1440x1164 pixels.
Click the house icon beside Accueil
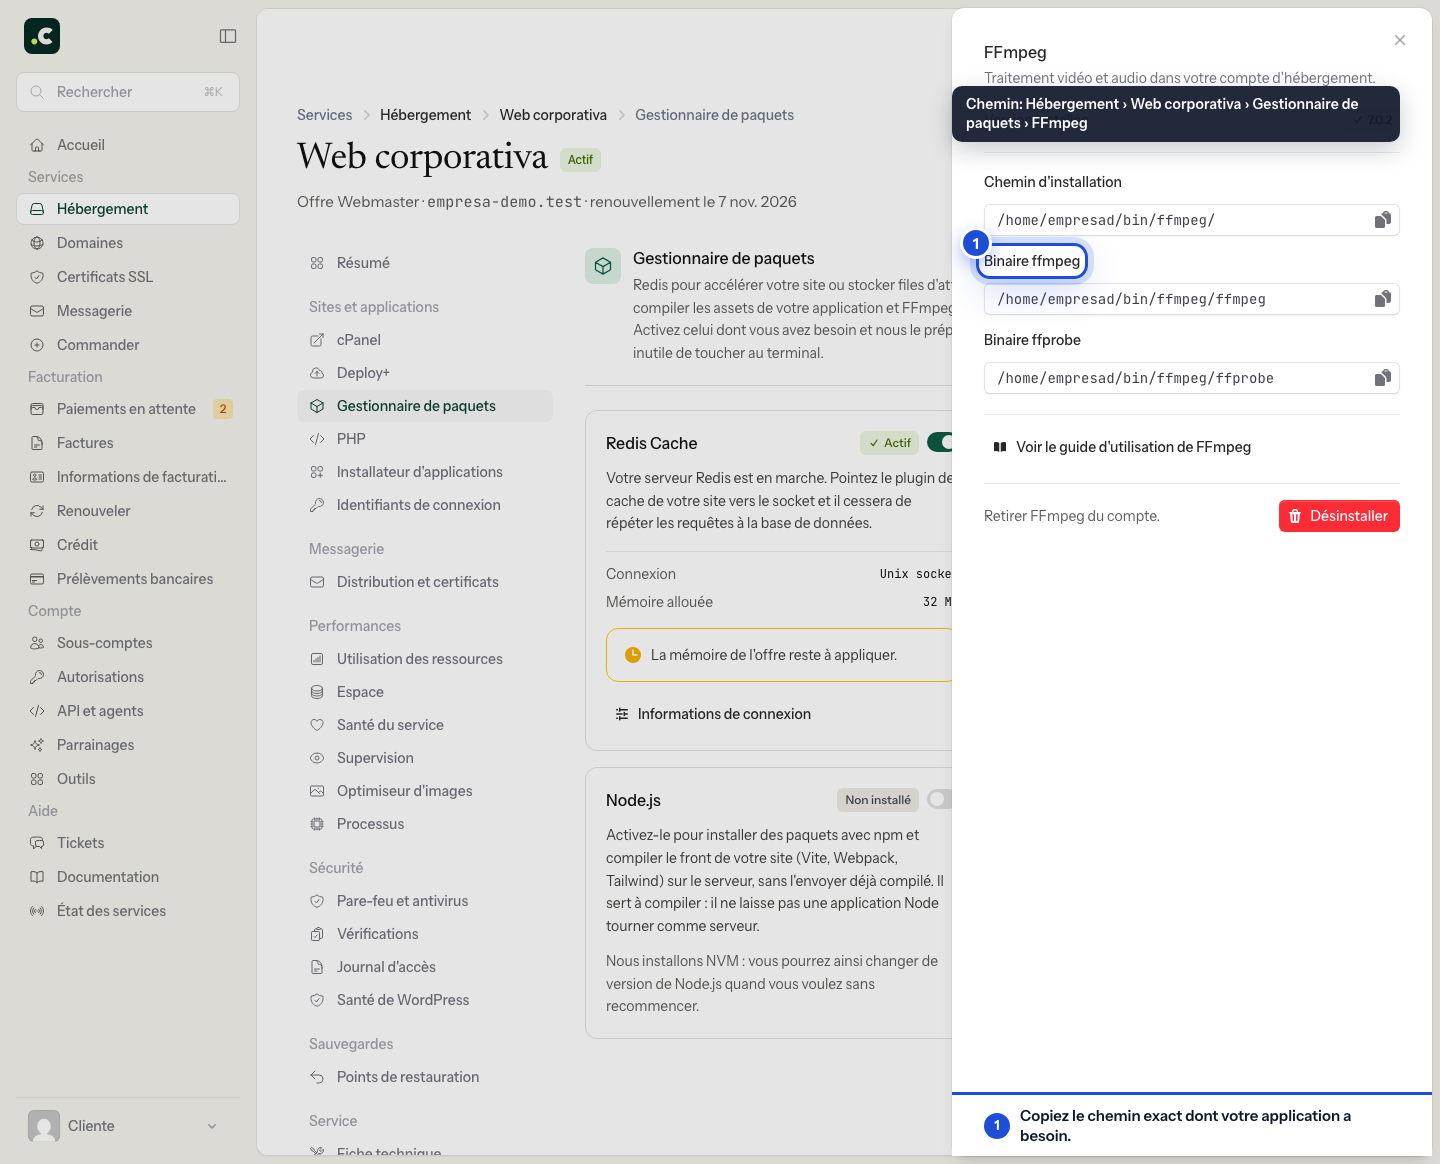(x=37, y=145)
